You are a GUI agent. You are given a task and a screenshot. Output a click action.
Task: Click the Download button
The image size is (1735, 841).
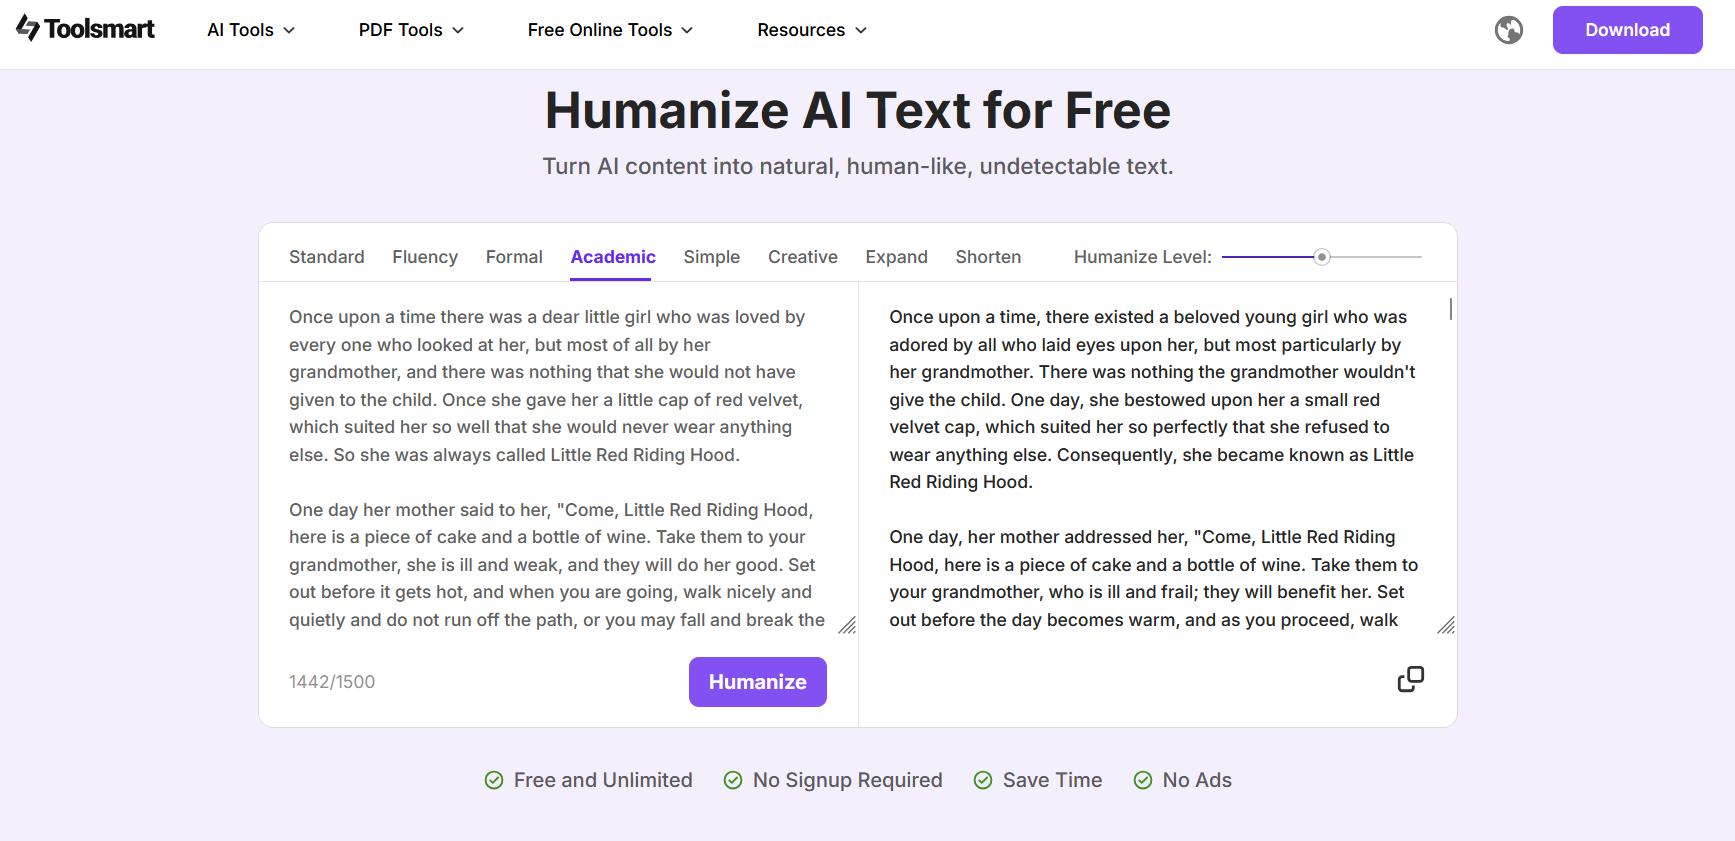[x=1627, y=30]
